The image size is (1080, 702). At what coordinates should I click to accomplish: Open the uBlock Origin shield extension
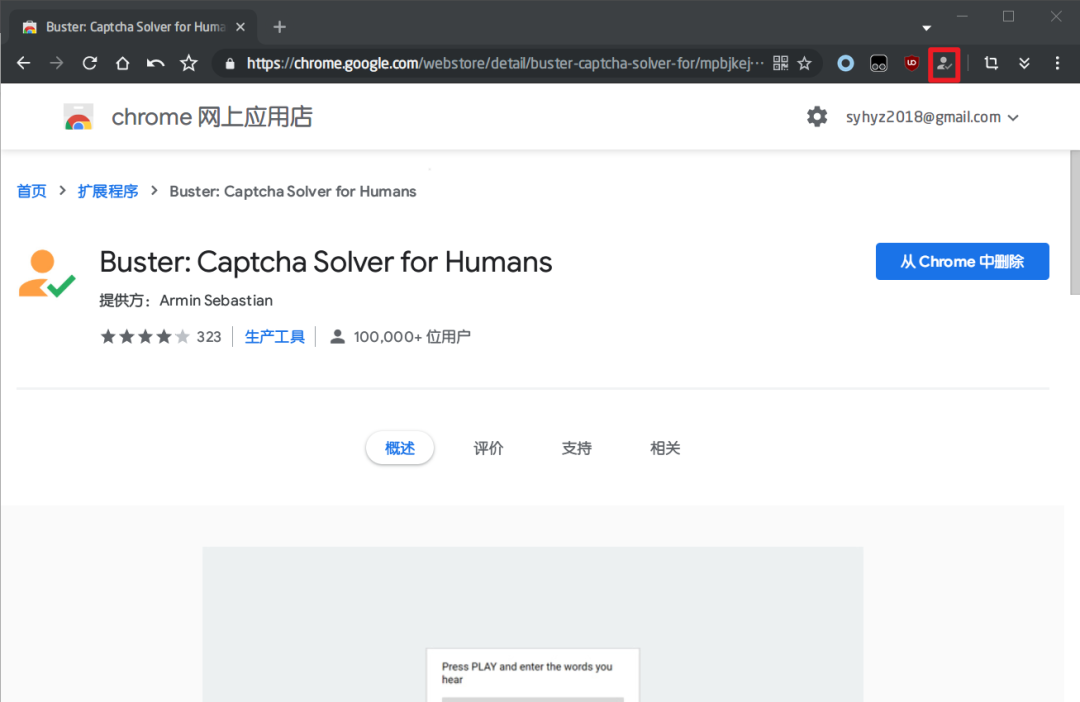tap(911, 63)
